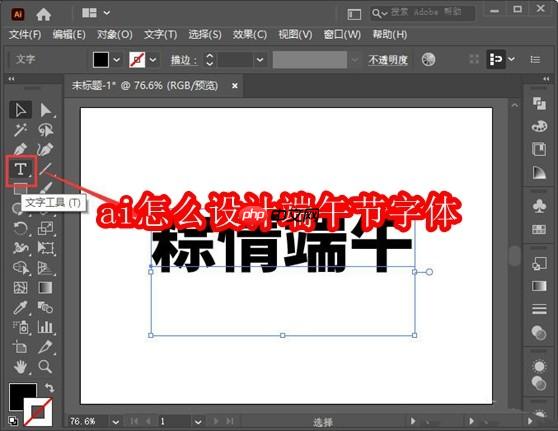Select the Selection tool arrow

click(20, 110)
